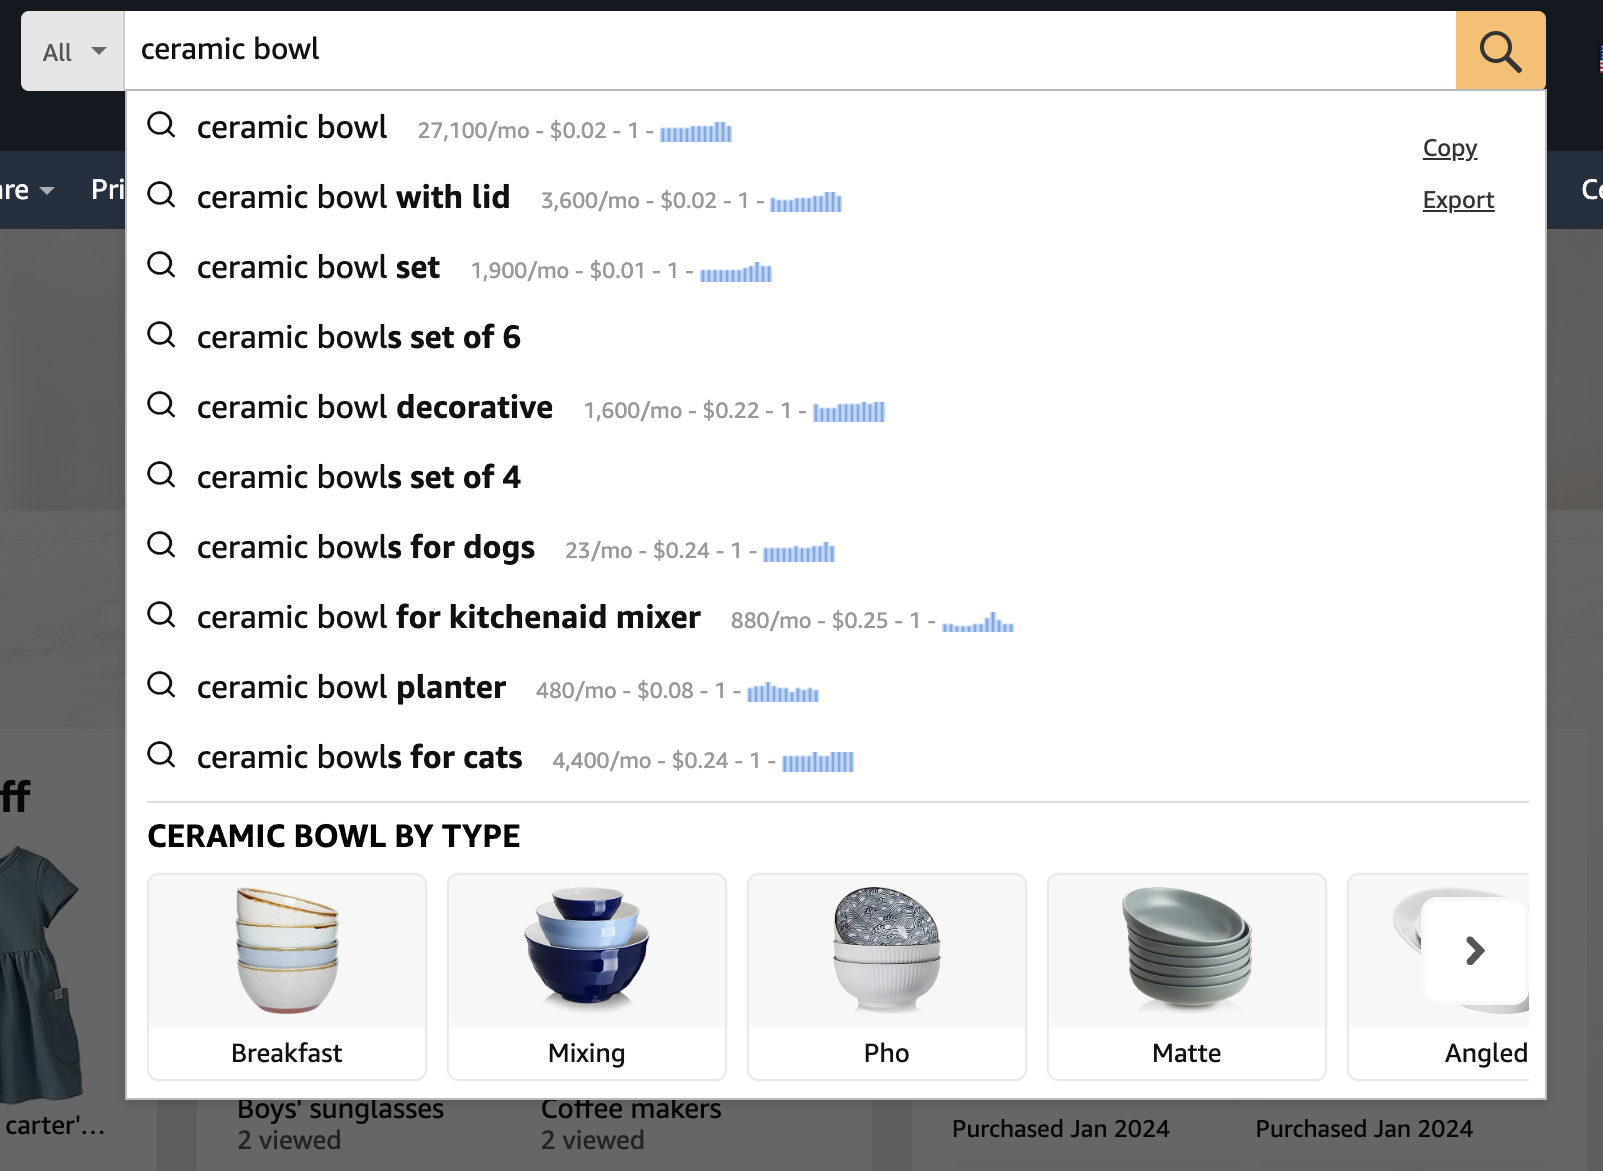The image size is (1603, 1171).
Task: Select 'ceramic bowls set of 6' suggestion
Action: coord(358,338)
